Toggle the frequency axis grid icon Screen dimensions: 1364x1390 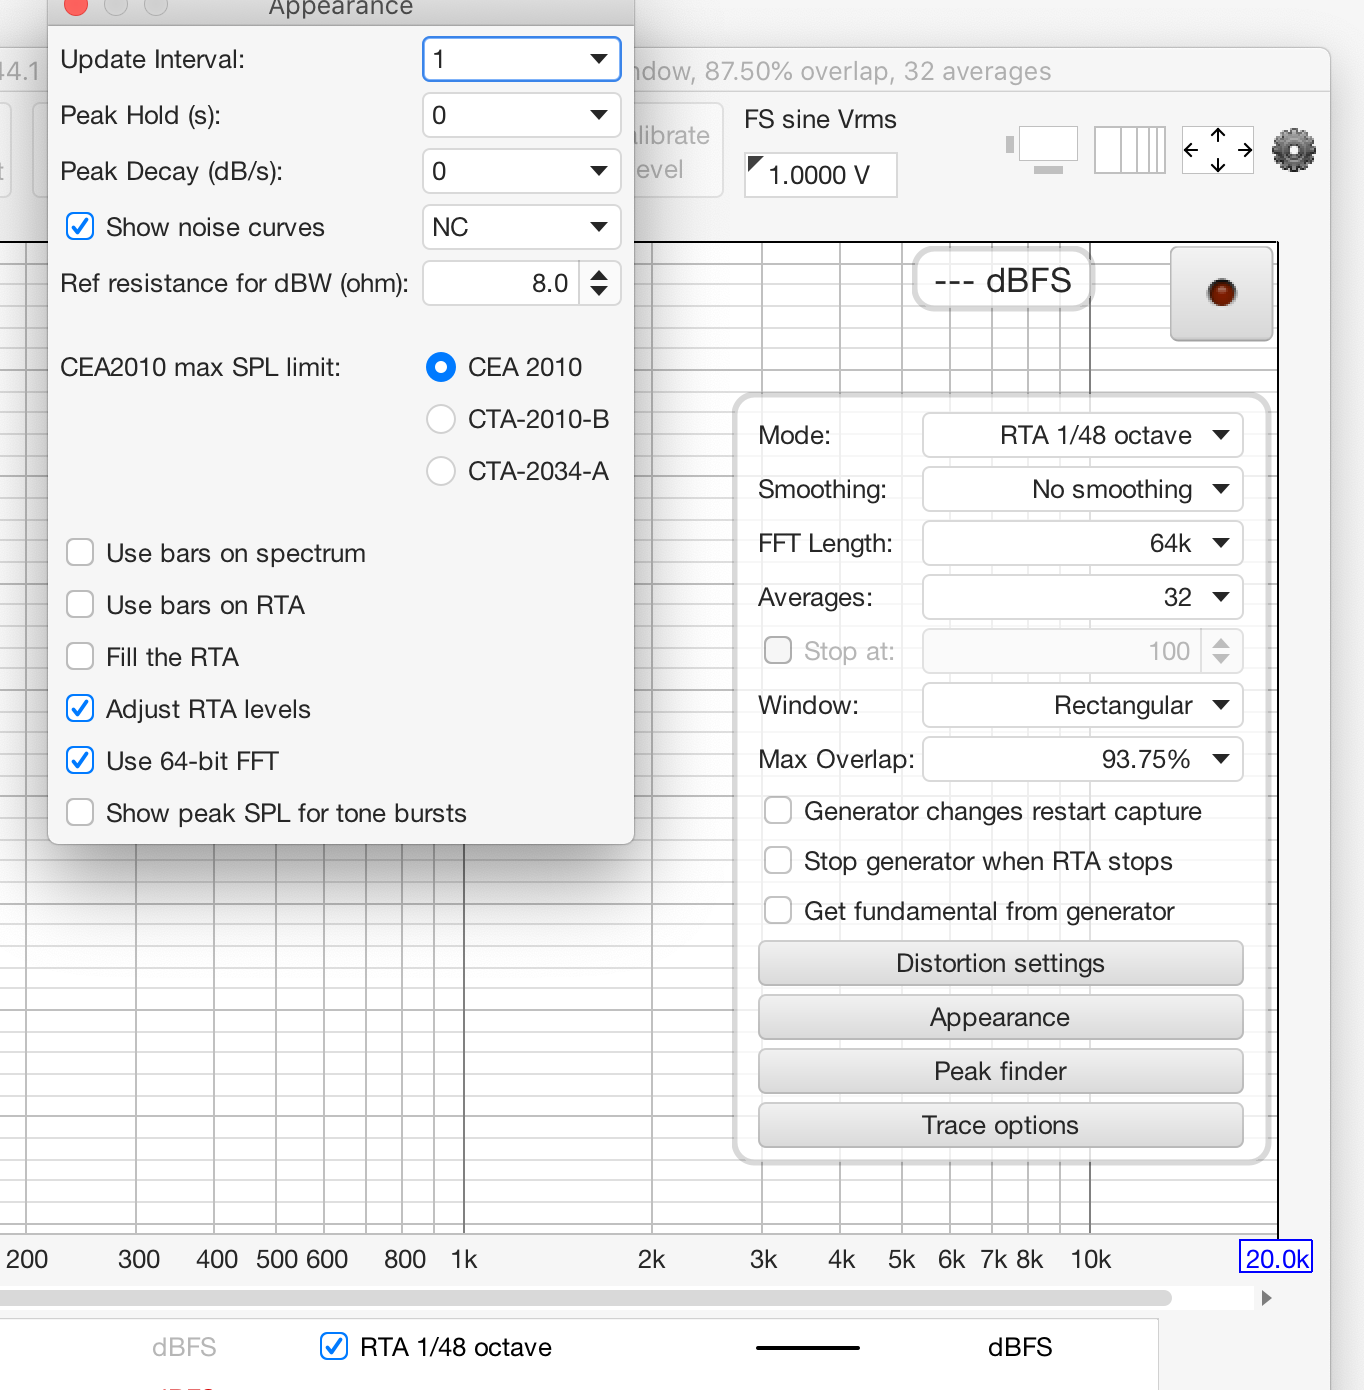point(1129,150)
